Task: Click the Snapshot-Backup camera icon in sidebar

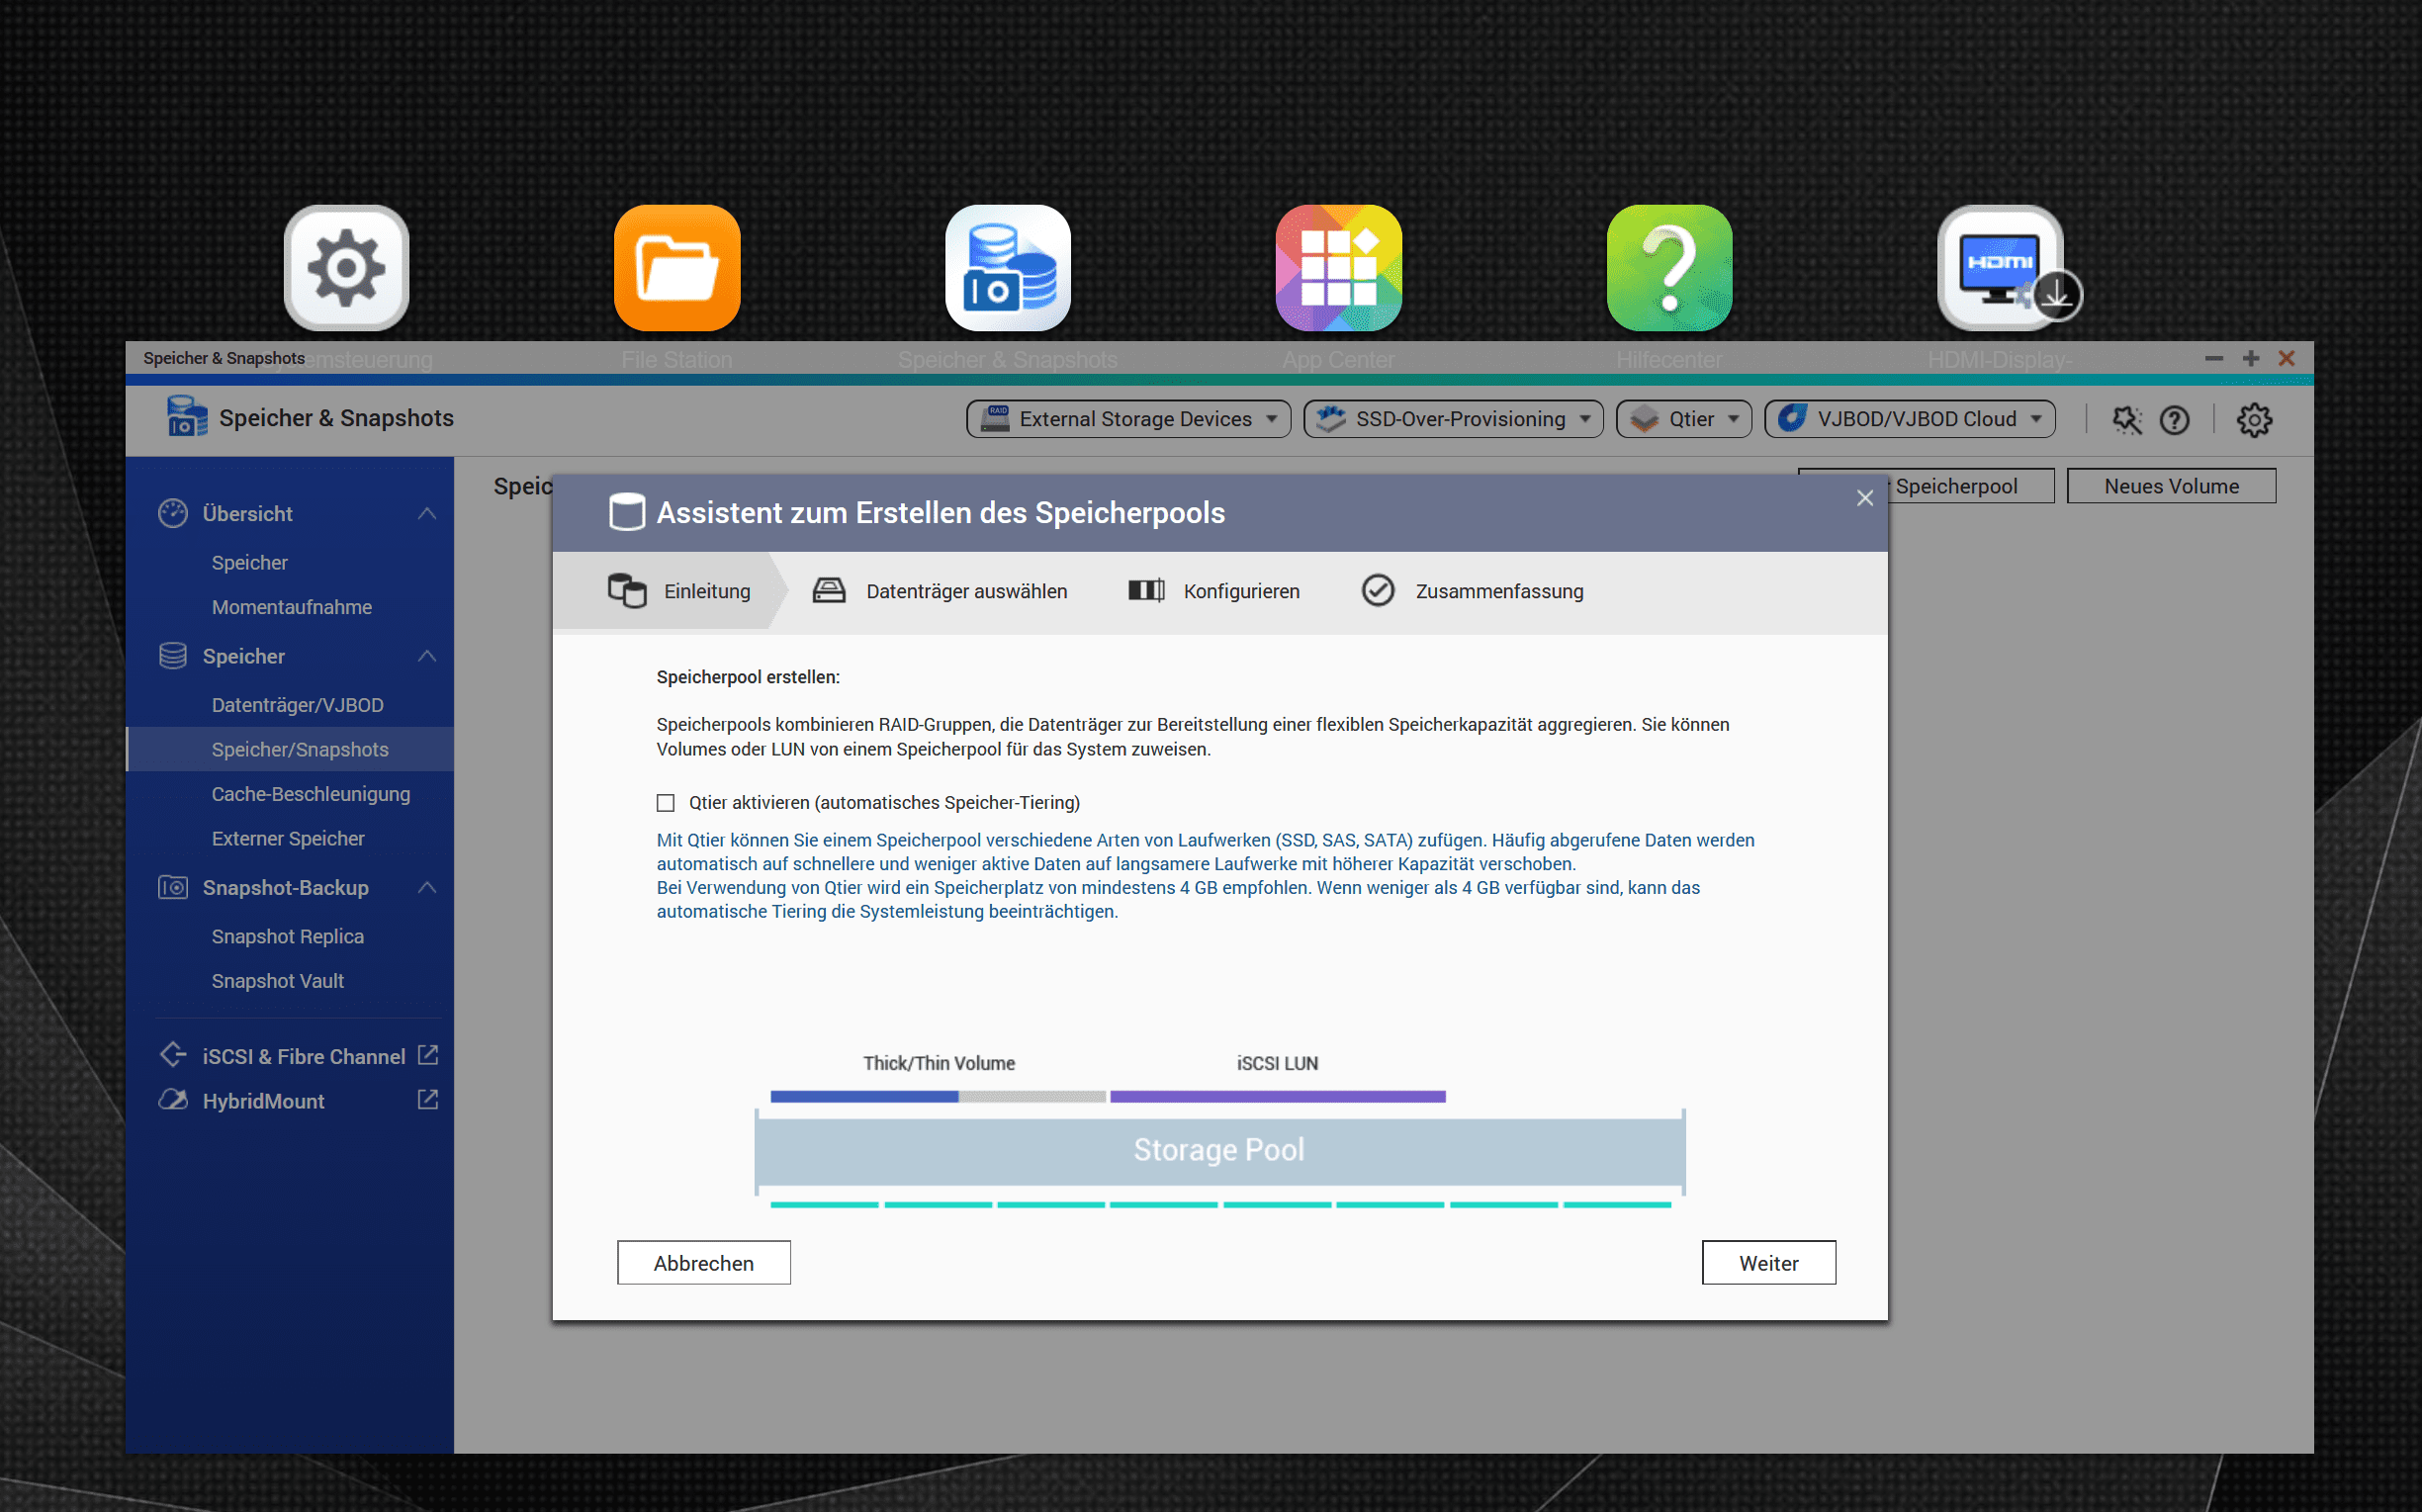Action: tap(173, 887)
